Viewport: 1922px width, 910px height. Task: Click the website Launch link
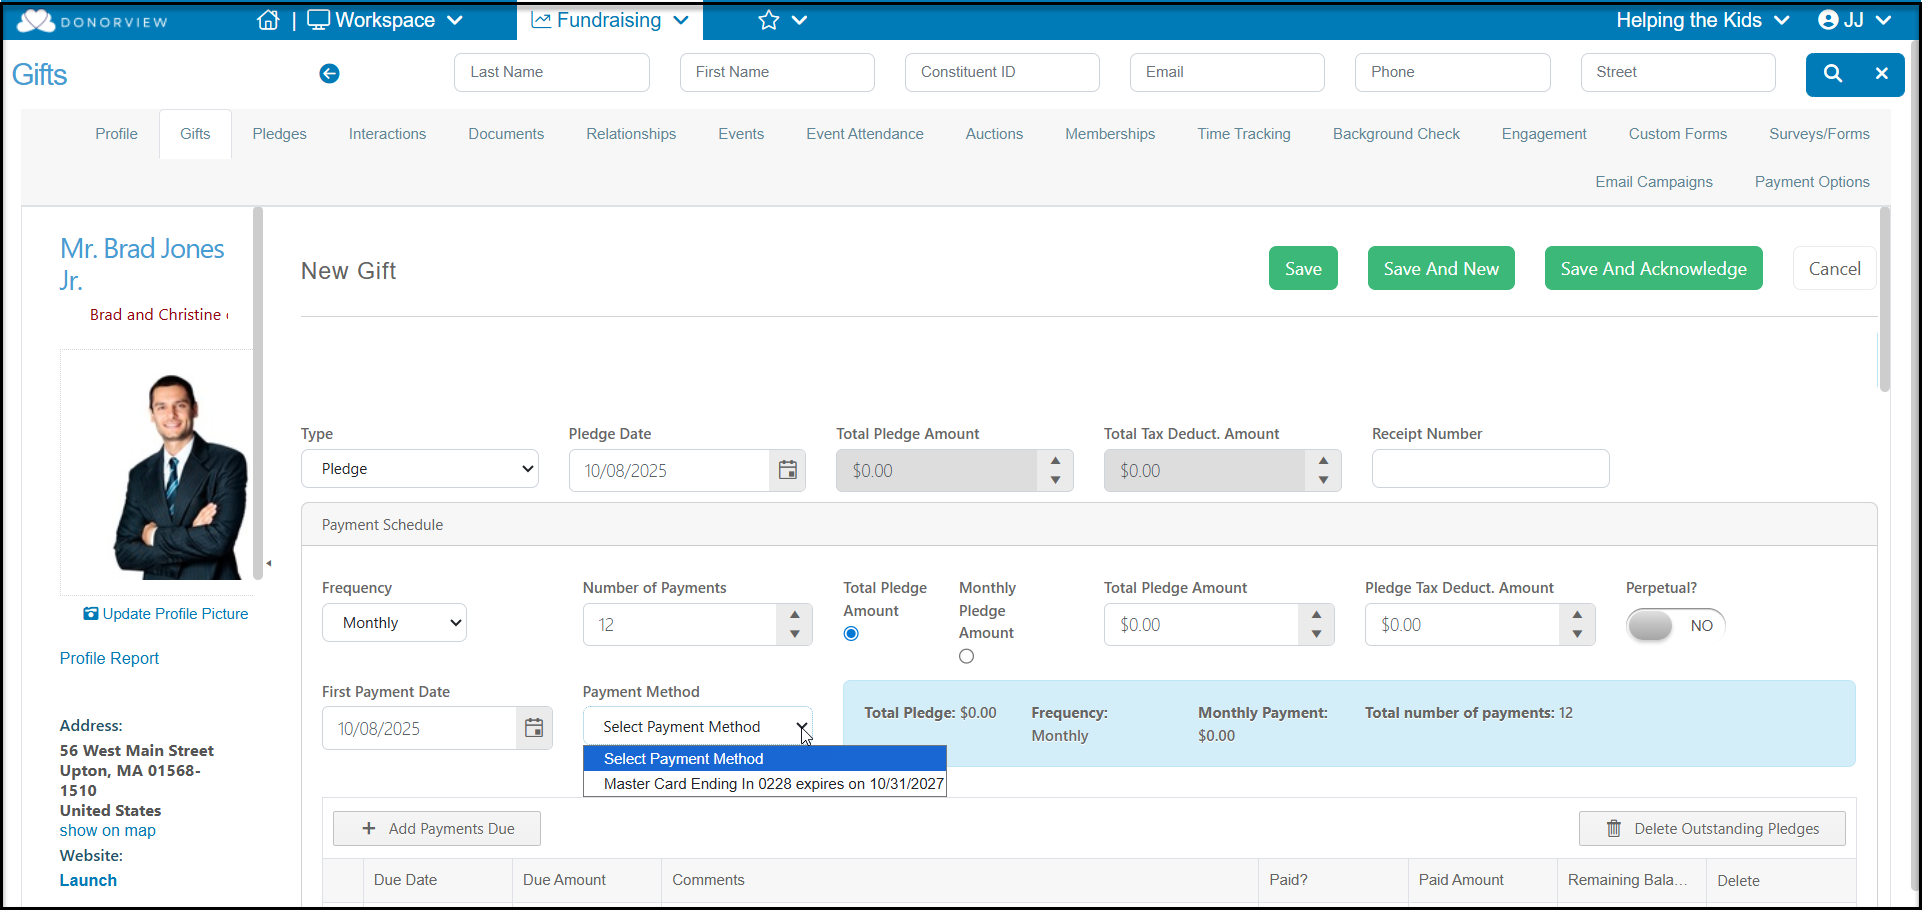point(88,881)
